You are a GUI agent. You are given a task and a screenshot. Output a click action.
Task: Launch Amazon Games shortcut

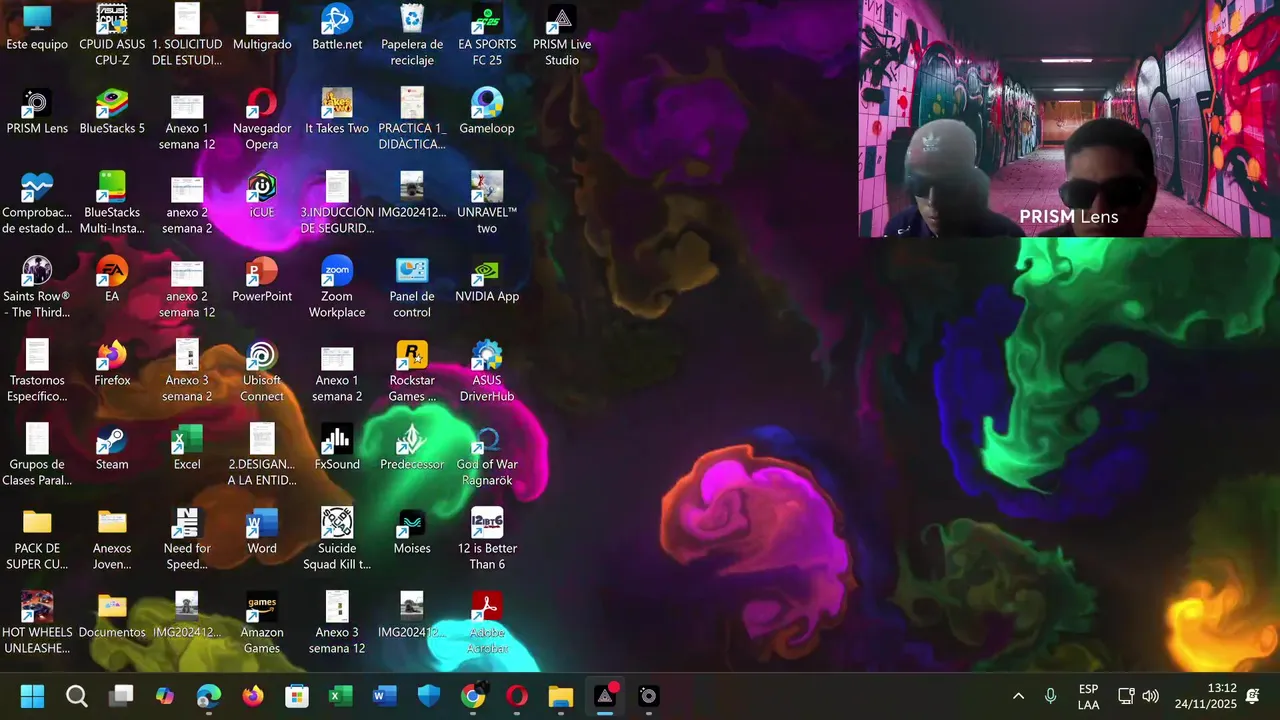[x=262, y=623]
